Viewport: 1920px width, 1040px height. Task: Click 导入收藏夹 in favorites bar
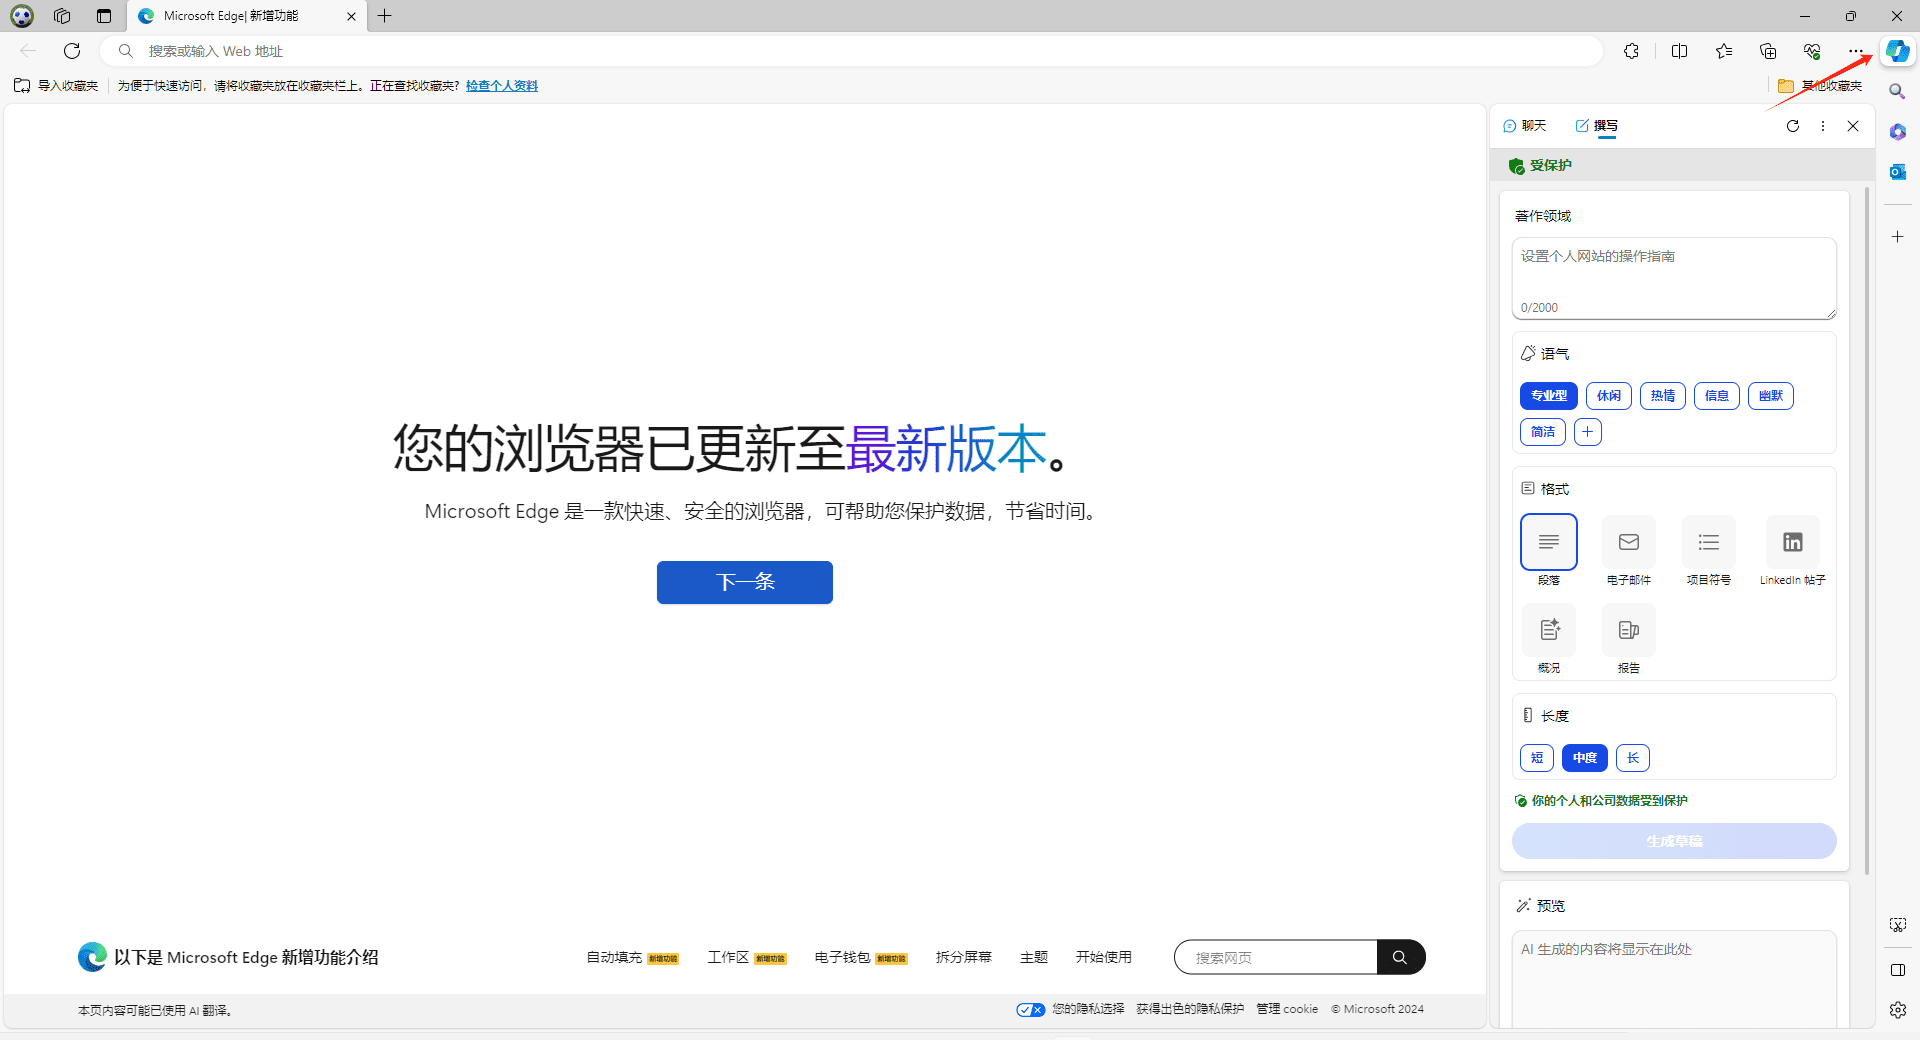point(57,86)
